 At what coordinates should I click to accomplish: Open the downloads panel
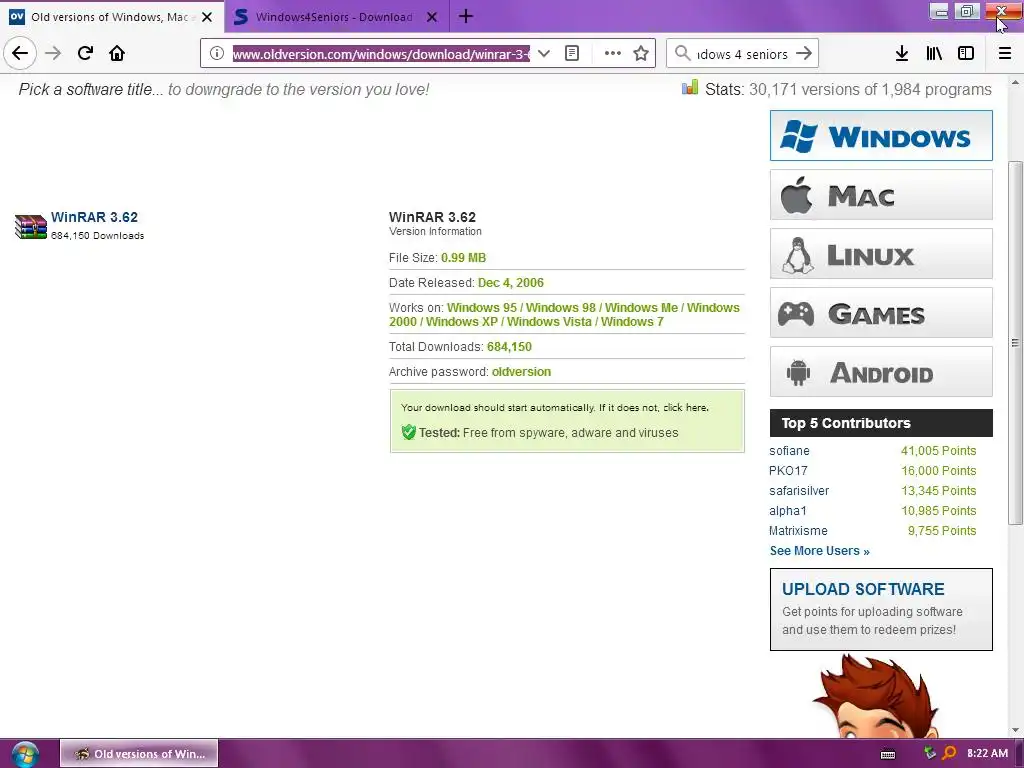point(902,54)
